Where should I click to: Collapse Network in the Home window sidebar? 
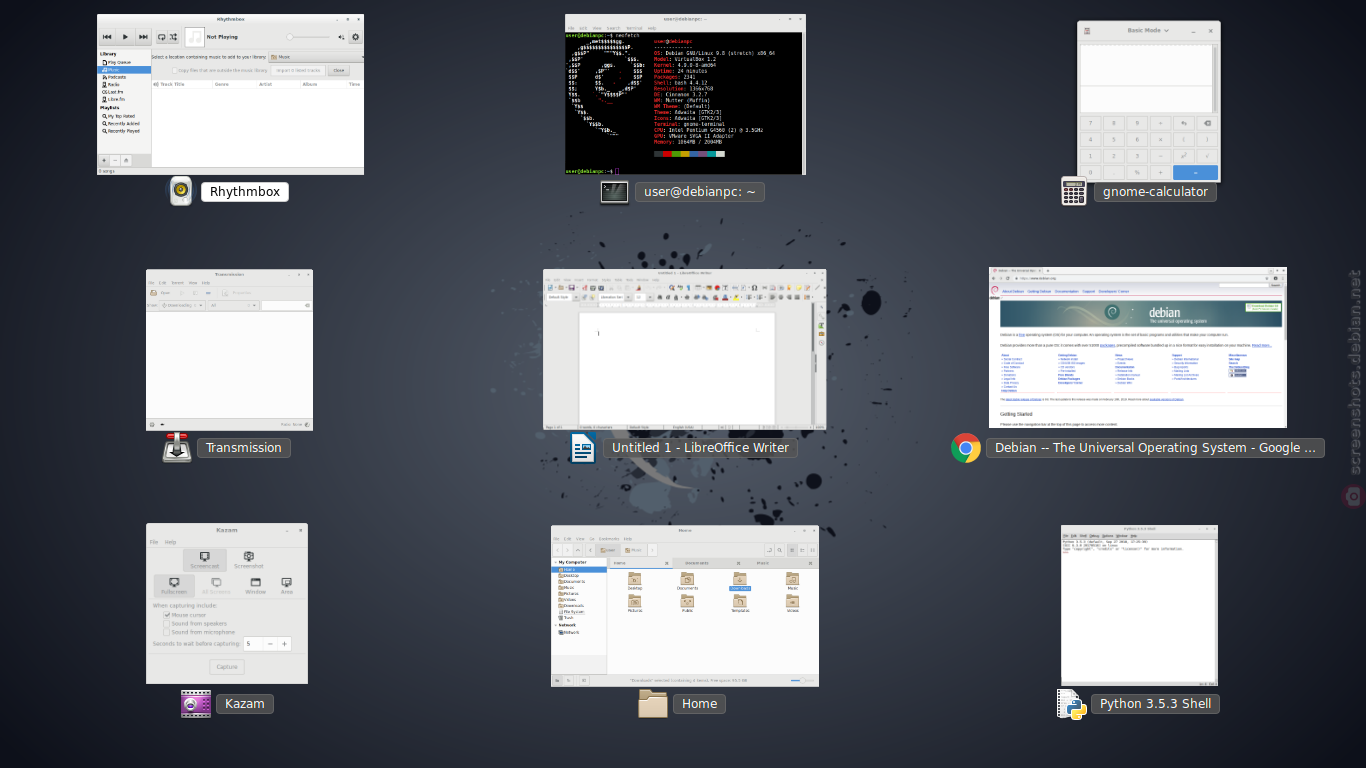coord(555,625)
